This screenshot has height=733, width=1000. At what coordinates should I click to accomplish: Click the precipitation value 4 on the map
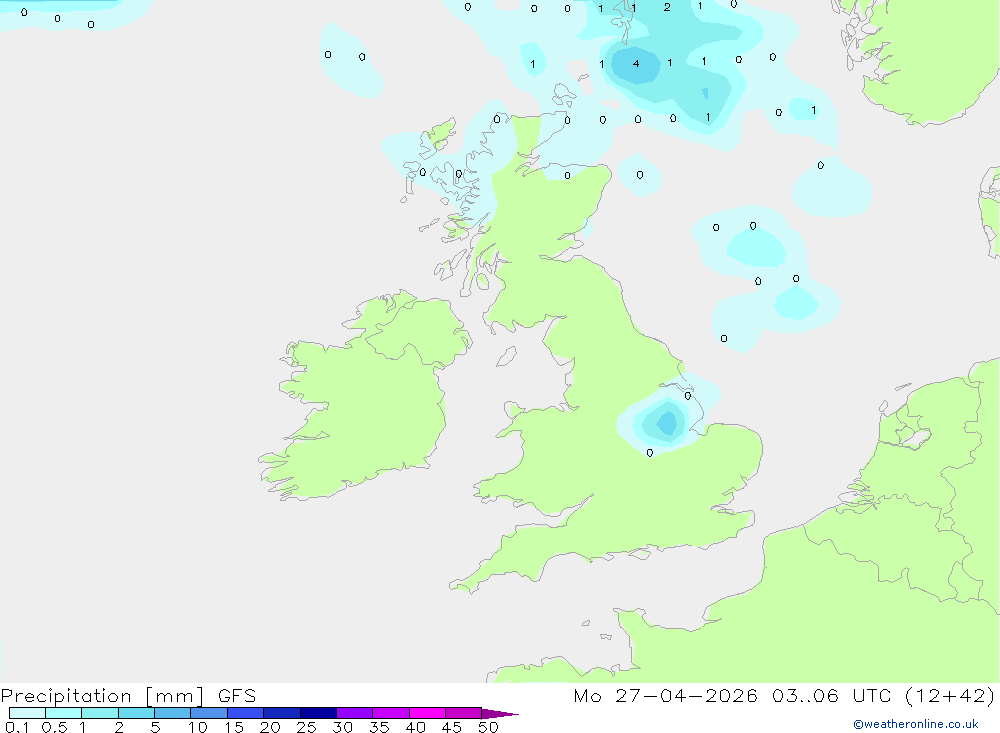[x=636, y=64]
